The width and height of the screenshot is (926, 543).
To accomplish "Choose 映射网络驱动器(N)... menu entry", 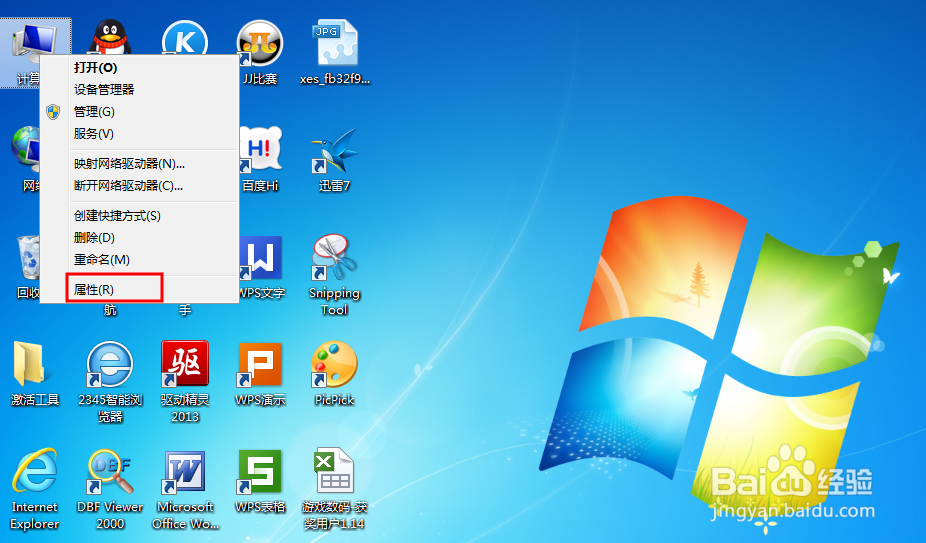I will 139,164.
